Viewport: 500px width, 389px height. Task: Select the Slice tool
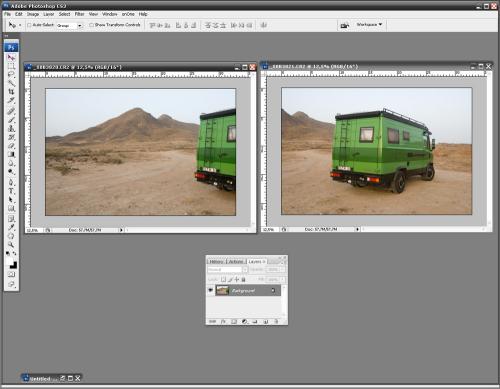point(11,100)
